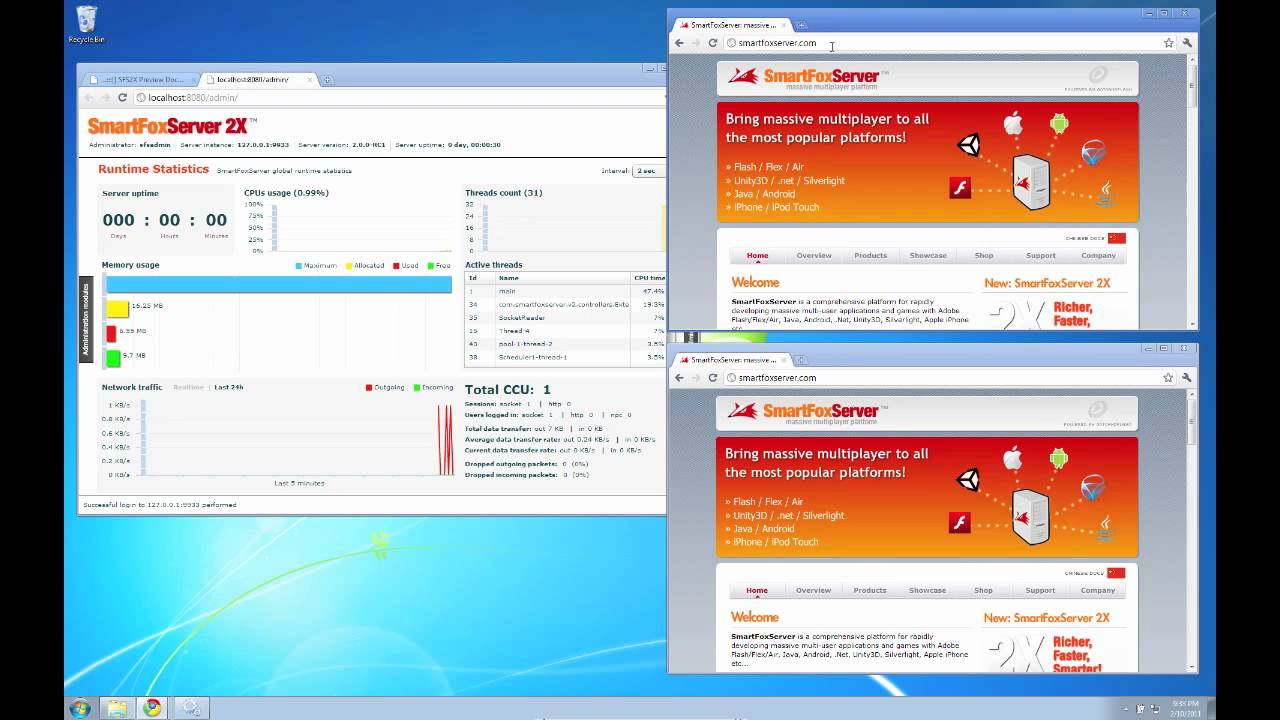Open Overview menu in upper window
The width and height of the screenshot is (1280, 720).
point(814,255)
